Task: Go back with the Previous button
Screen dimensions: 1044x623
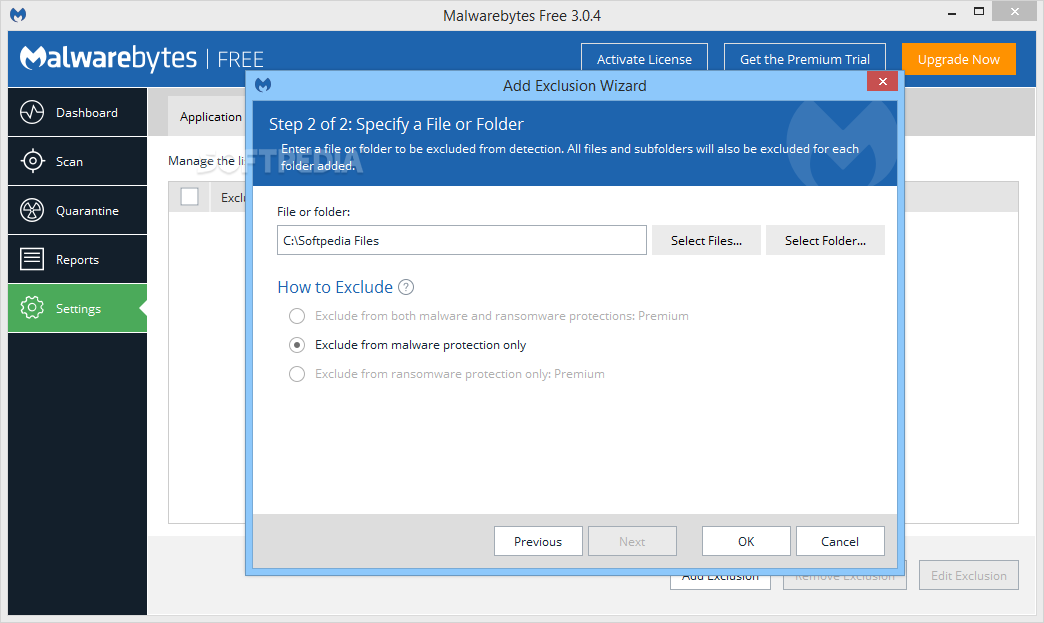Action: pos(538,541)
